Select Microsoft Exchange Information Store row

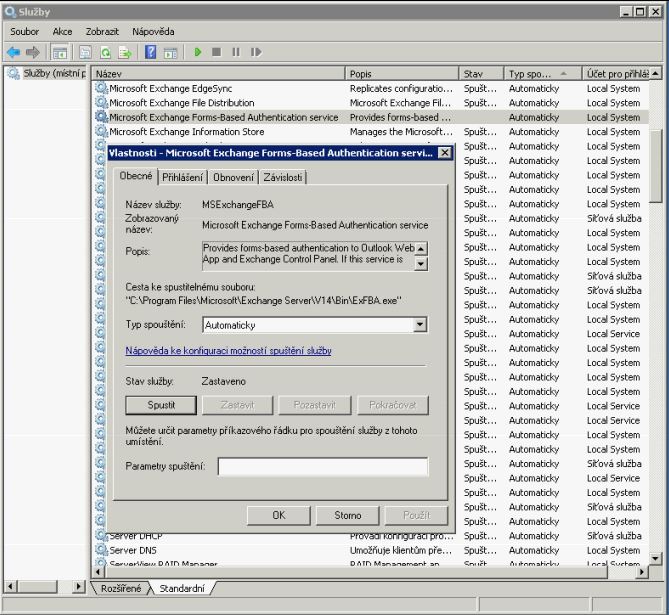[371, 131]
